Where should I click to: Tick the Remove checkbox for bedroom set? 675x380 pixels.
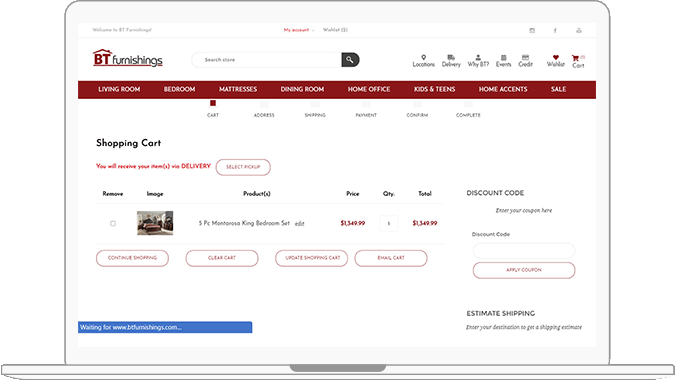coord(113,223)
